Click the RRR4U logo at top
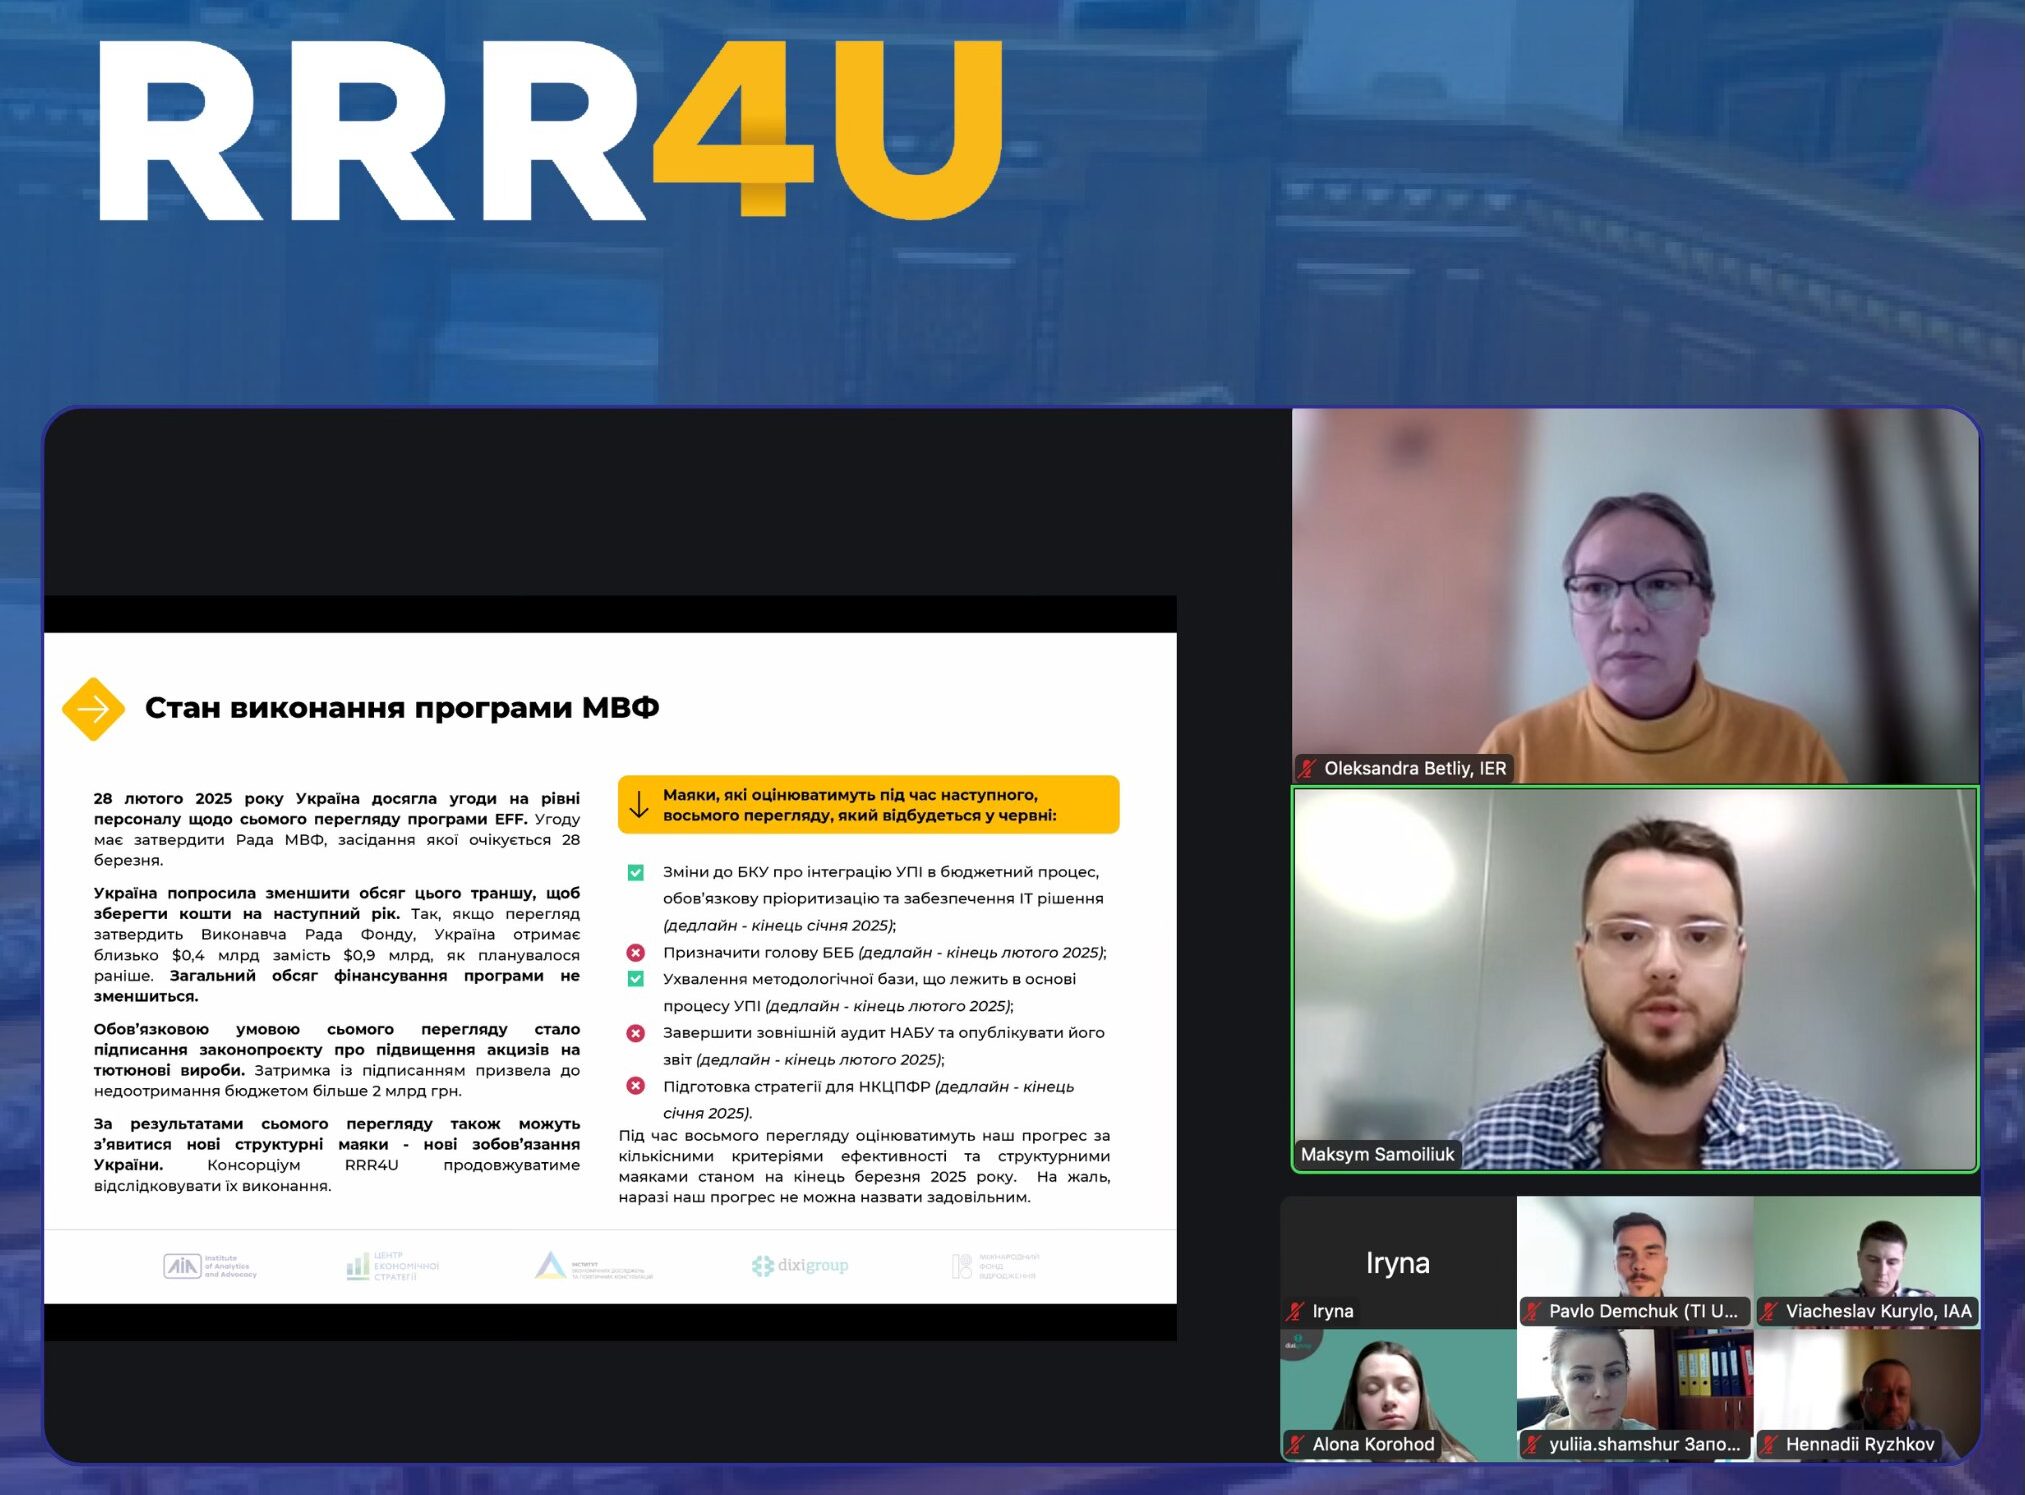Screen dimensions: 2025x1495 [x=550, y=130]
